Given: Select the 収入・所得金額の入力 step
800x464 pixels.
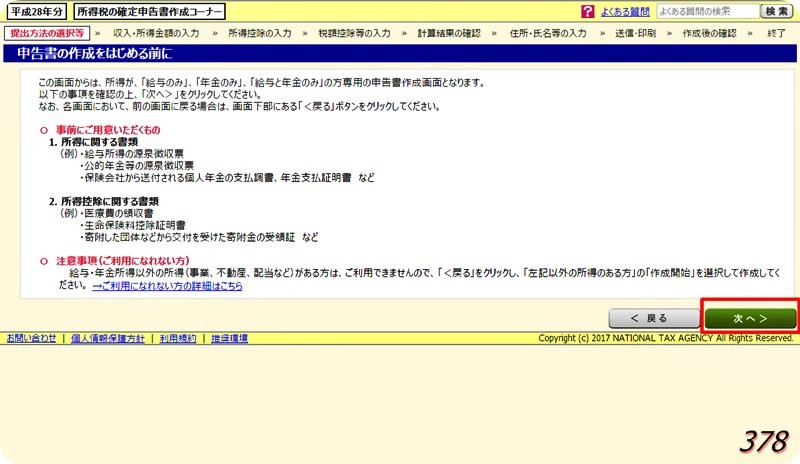Looking at the screenshot, I should coord(156,33).
